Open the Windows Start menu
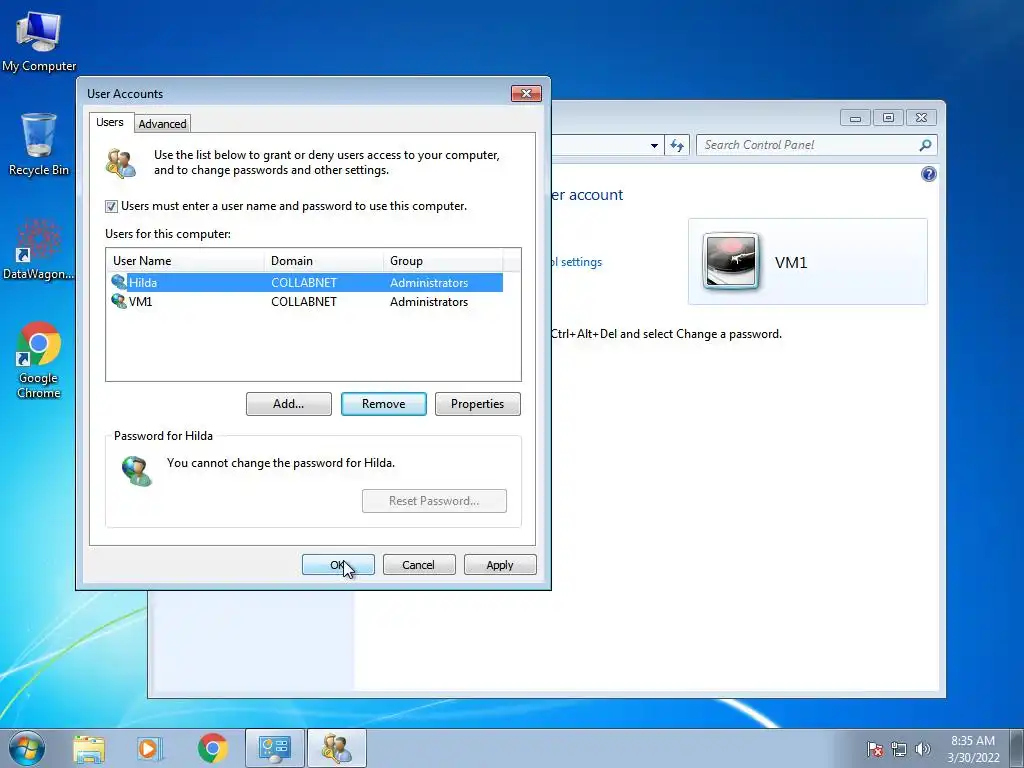The height and width of the screenshot is (768, 1024). pos(27,748)
